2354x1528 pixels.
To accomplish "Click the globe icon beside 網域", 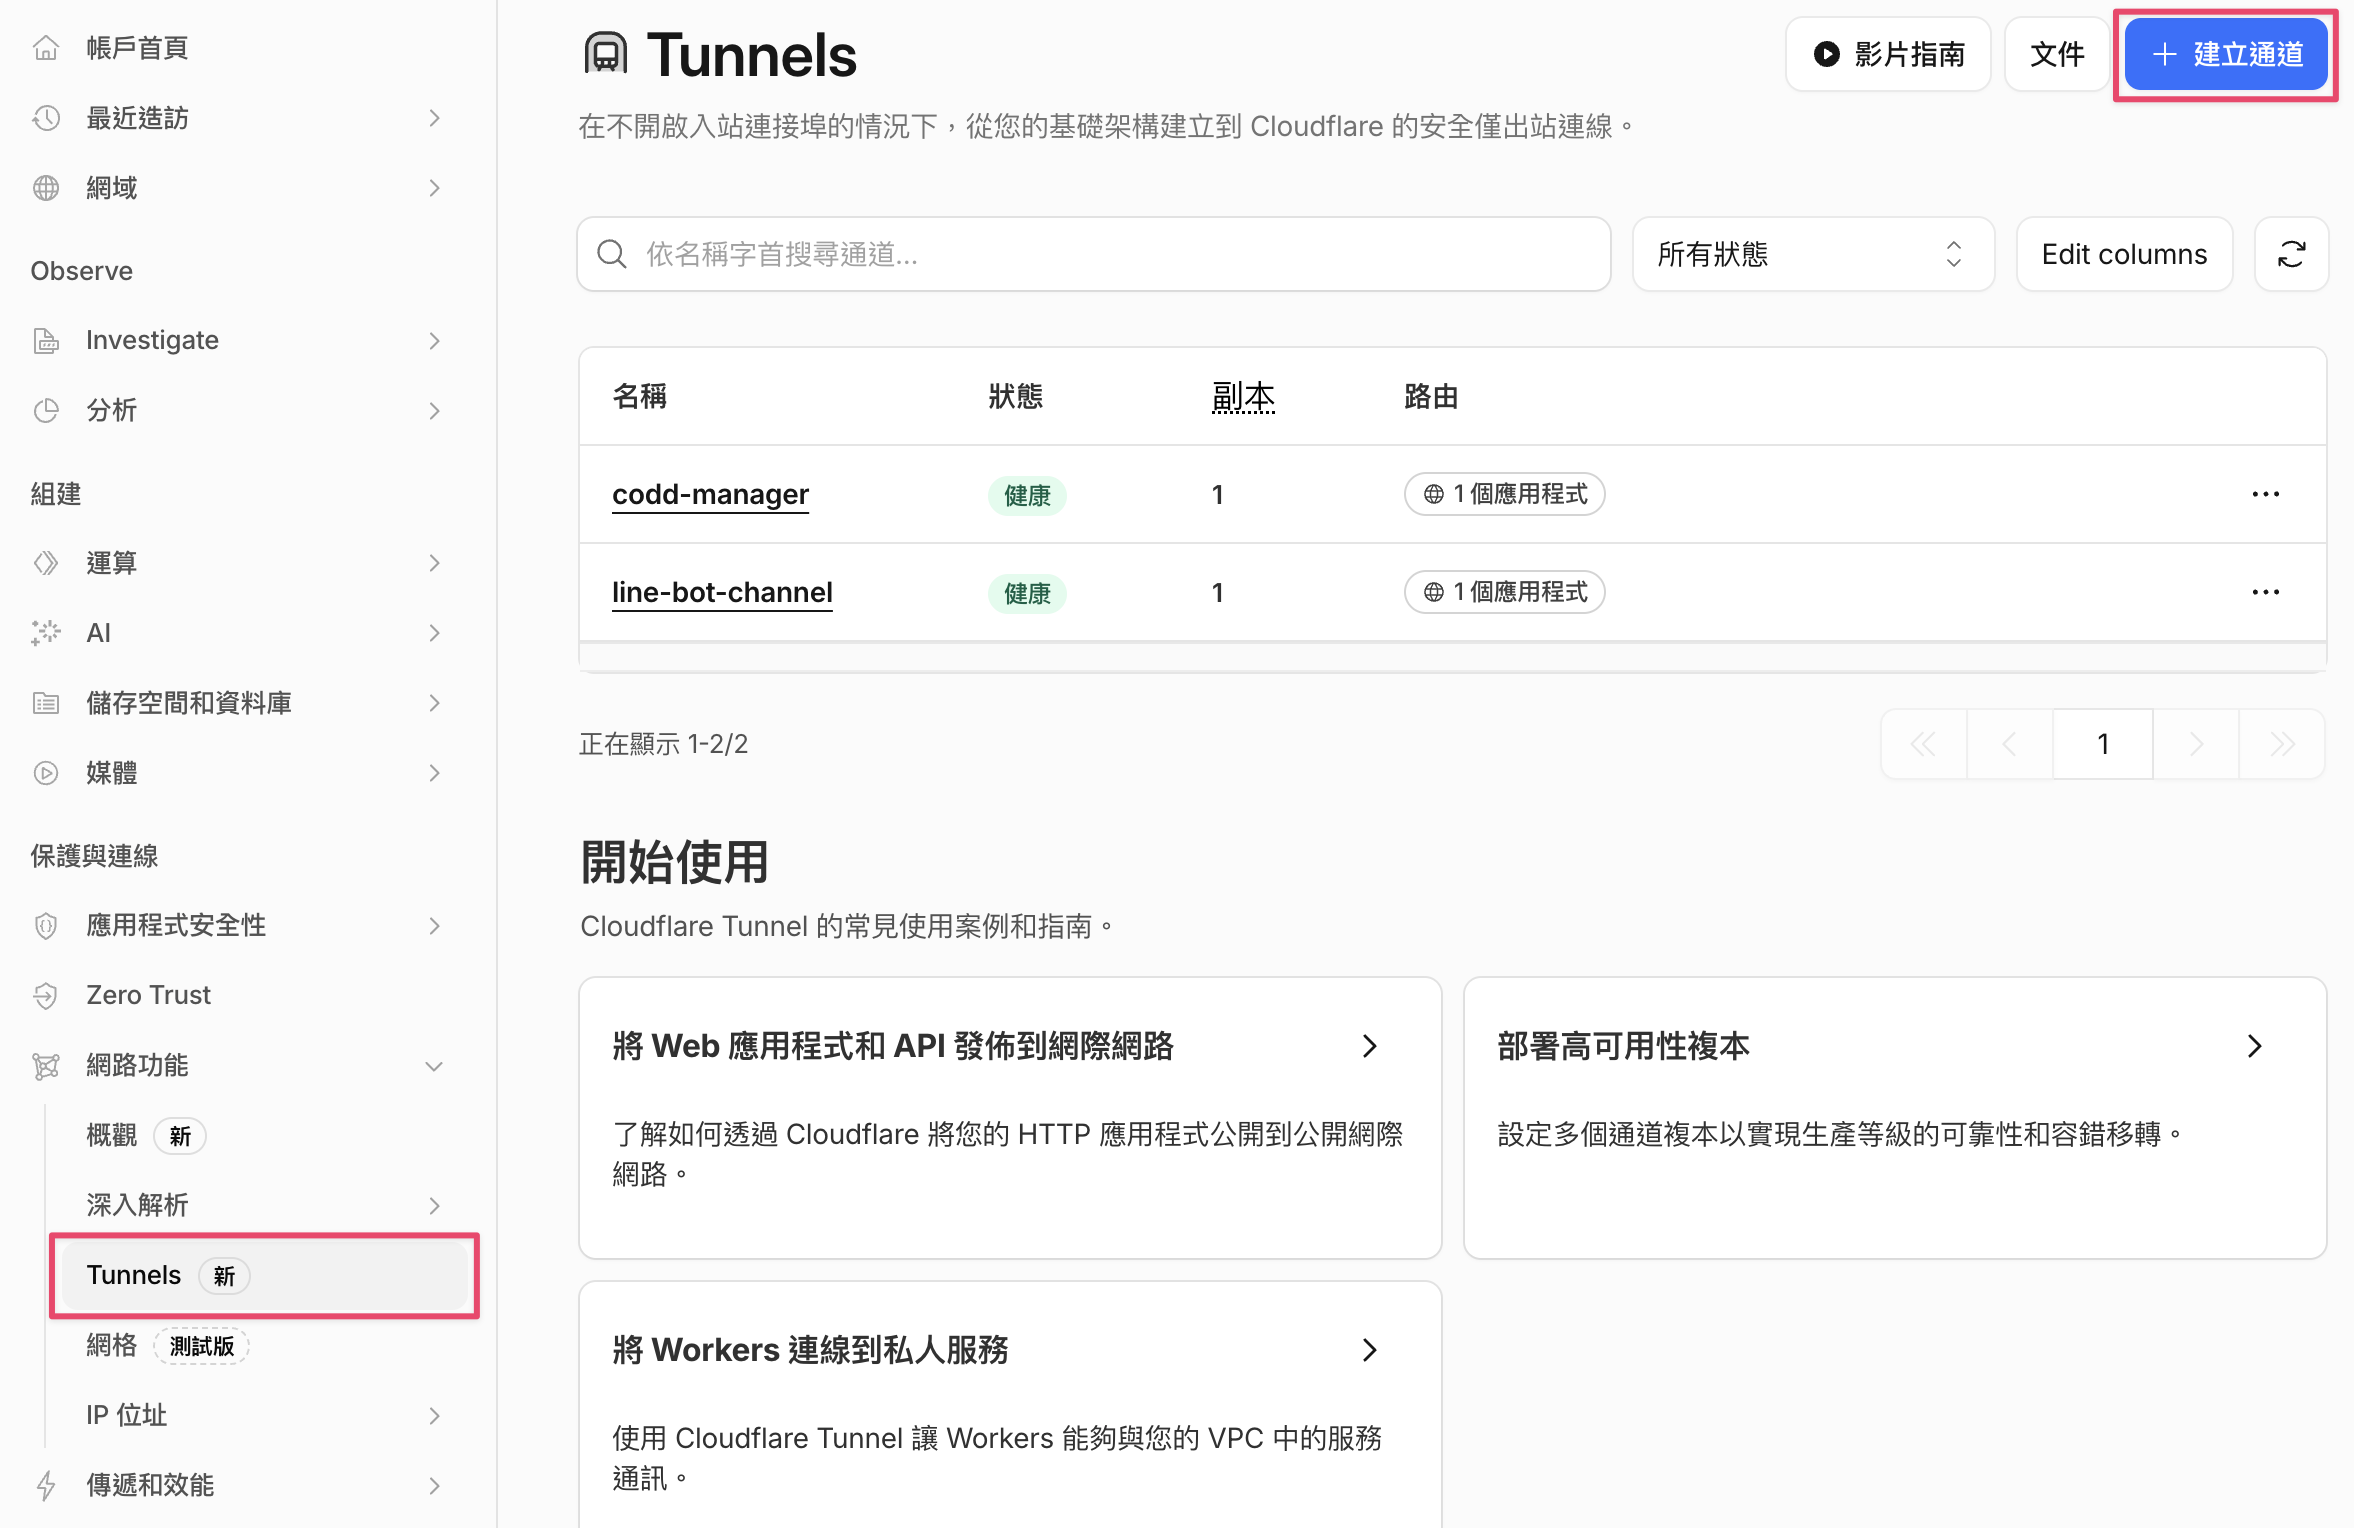I will click(x=46, y=188).
